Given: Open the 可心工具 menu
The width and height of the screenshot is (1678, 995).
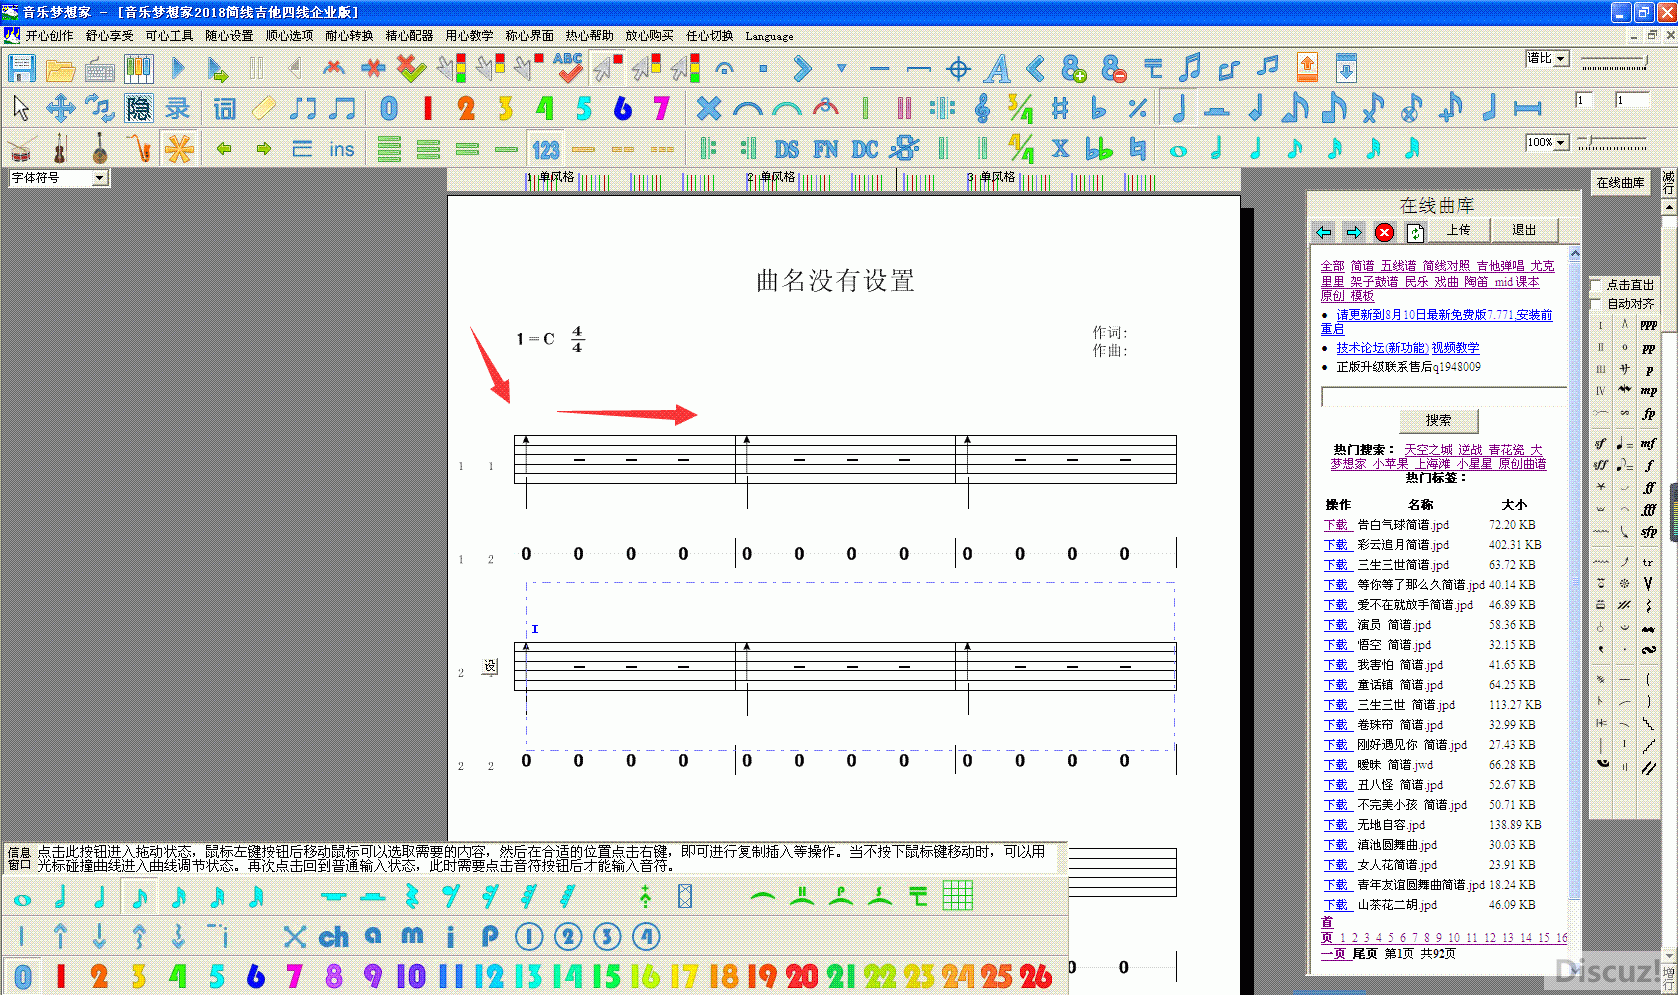Looking at the screenshot, I should click(x=169, y=35).
